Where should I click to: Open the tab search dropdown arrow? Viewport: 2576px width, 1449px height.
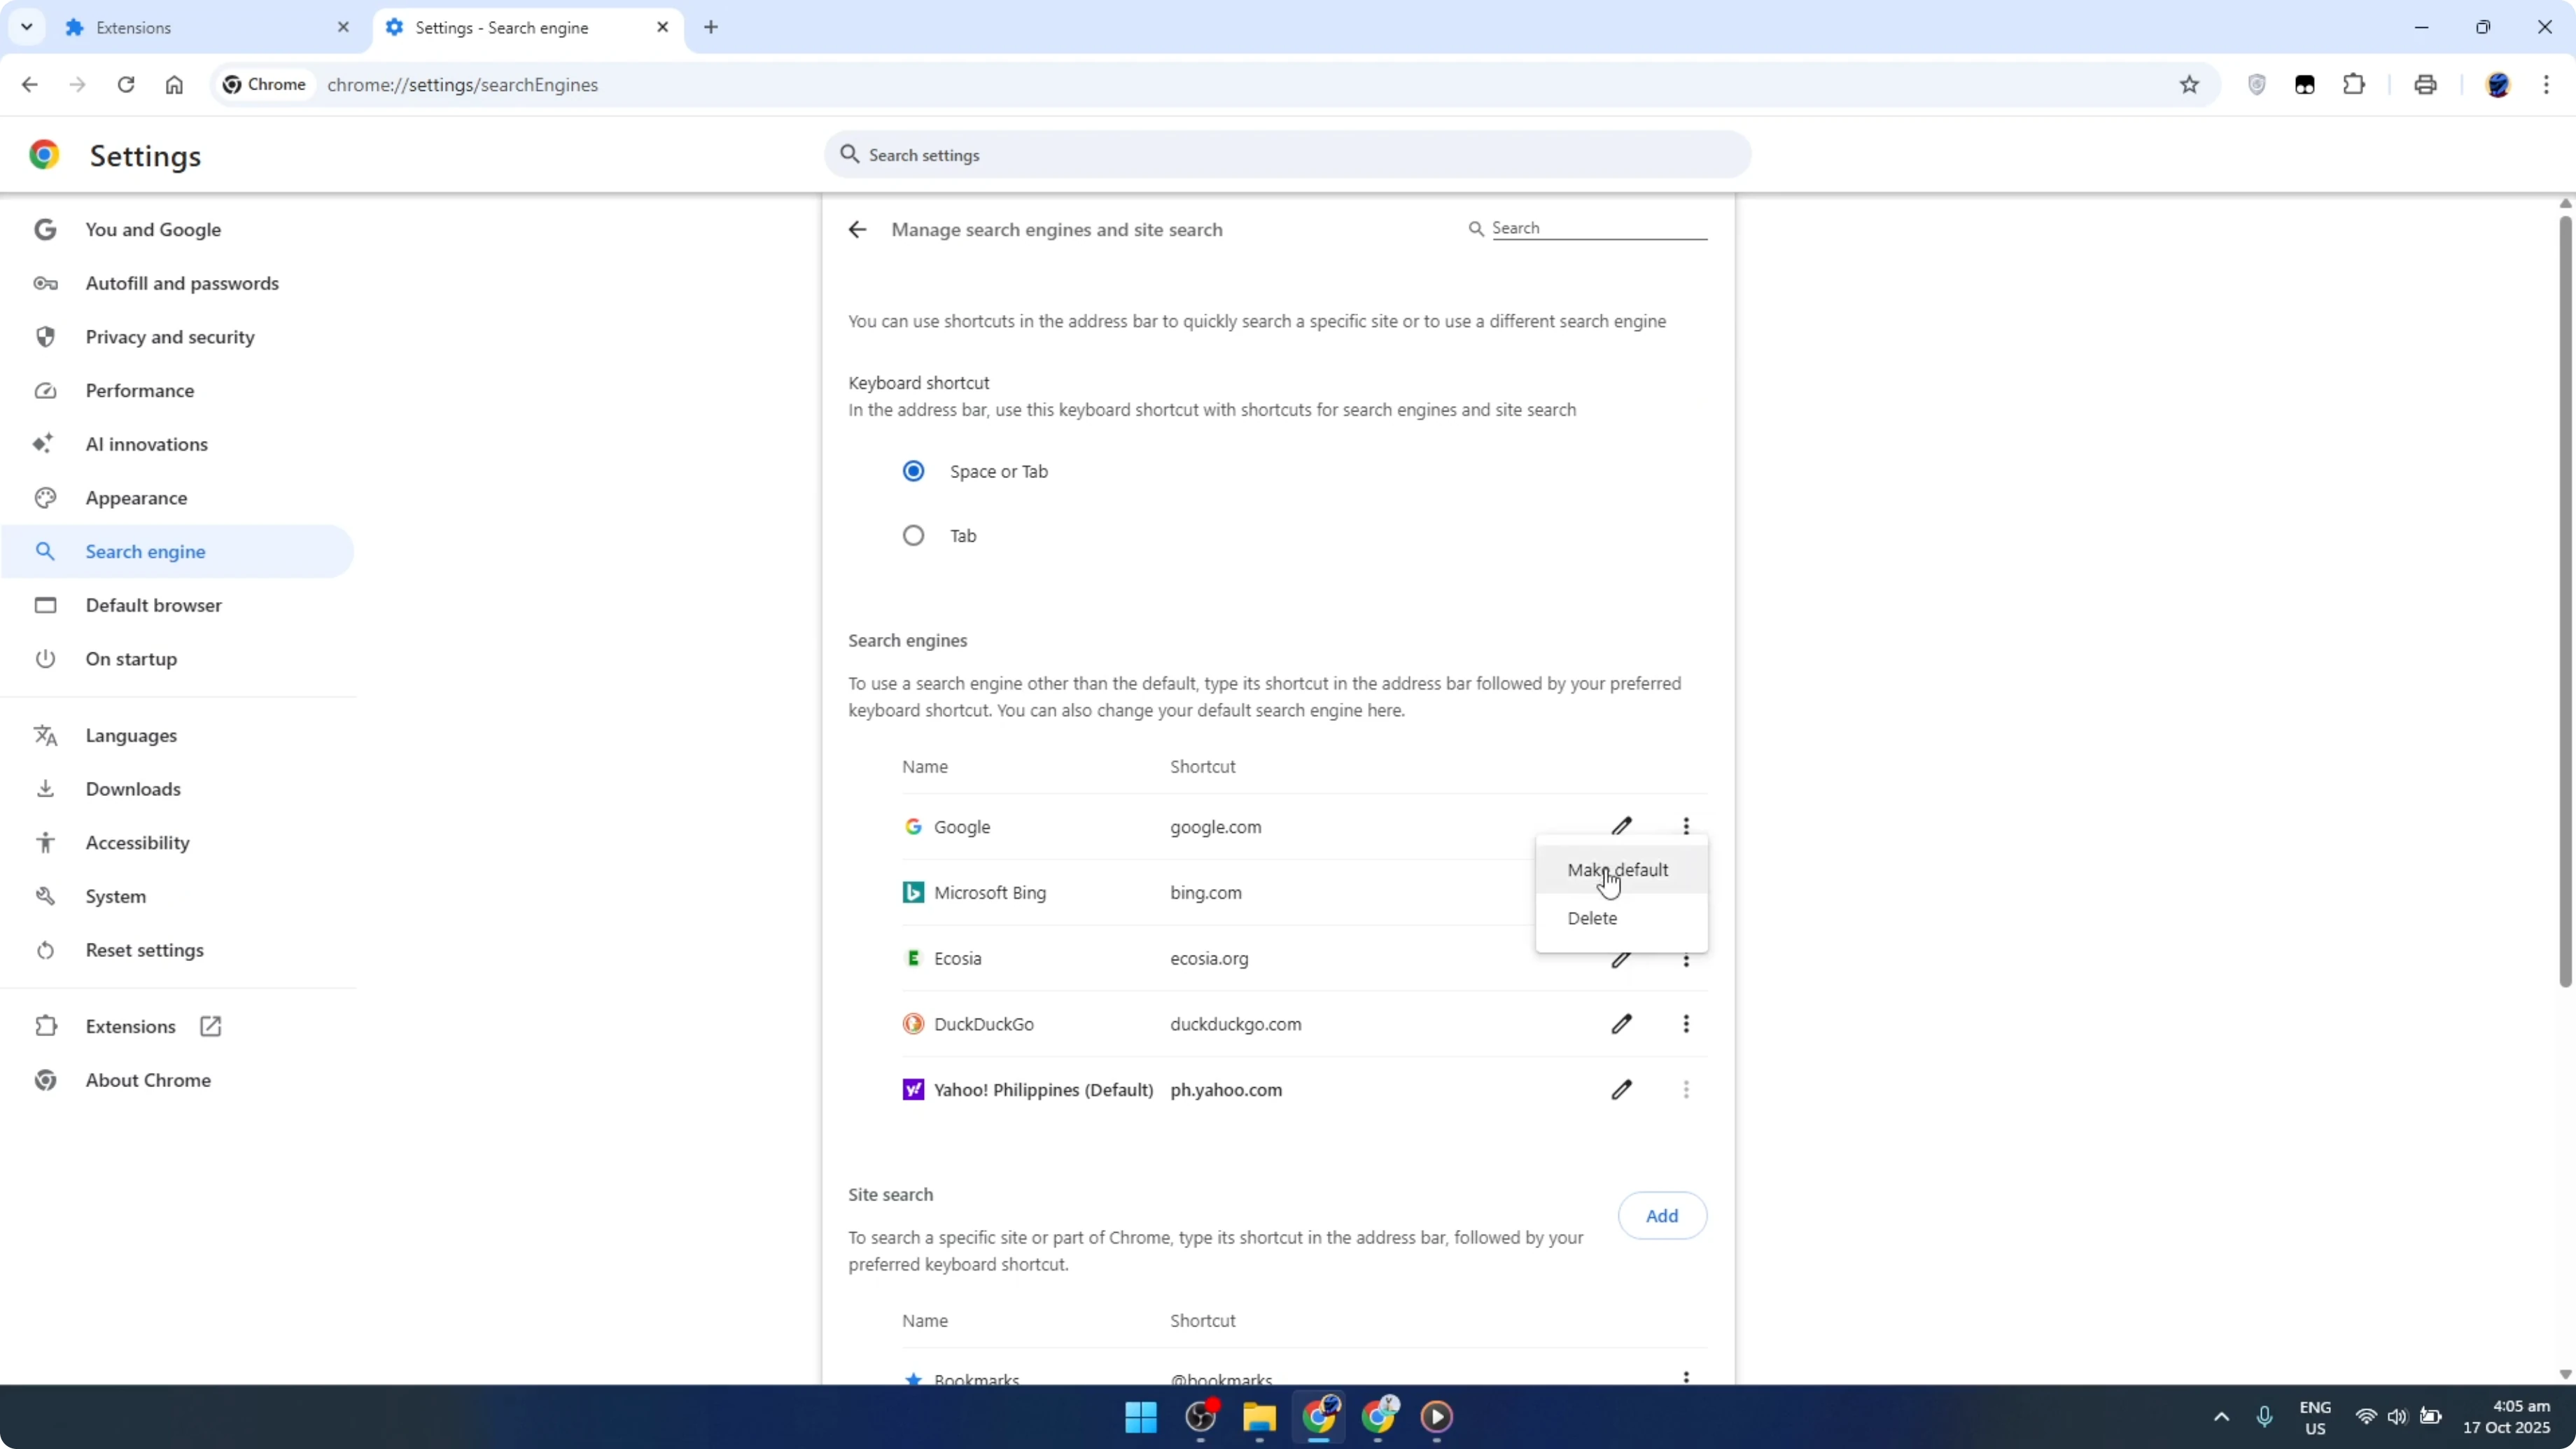pos(27,27)
